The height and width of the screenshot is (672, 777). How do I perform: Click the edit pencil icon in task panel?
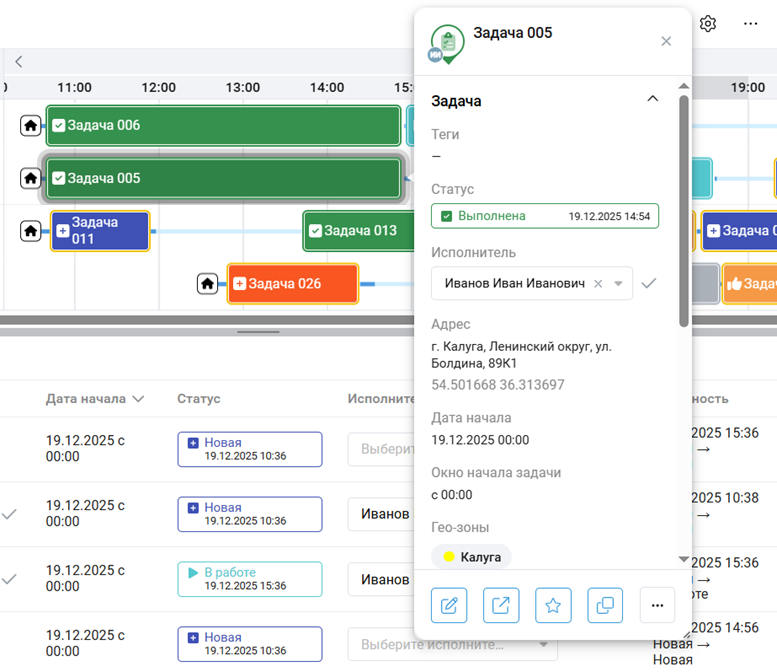point(449,605)
